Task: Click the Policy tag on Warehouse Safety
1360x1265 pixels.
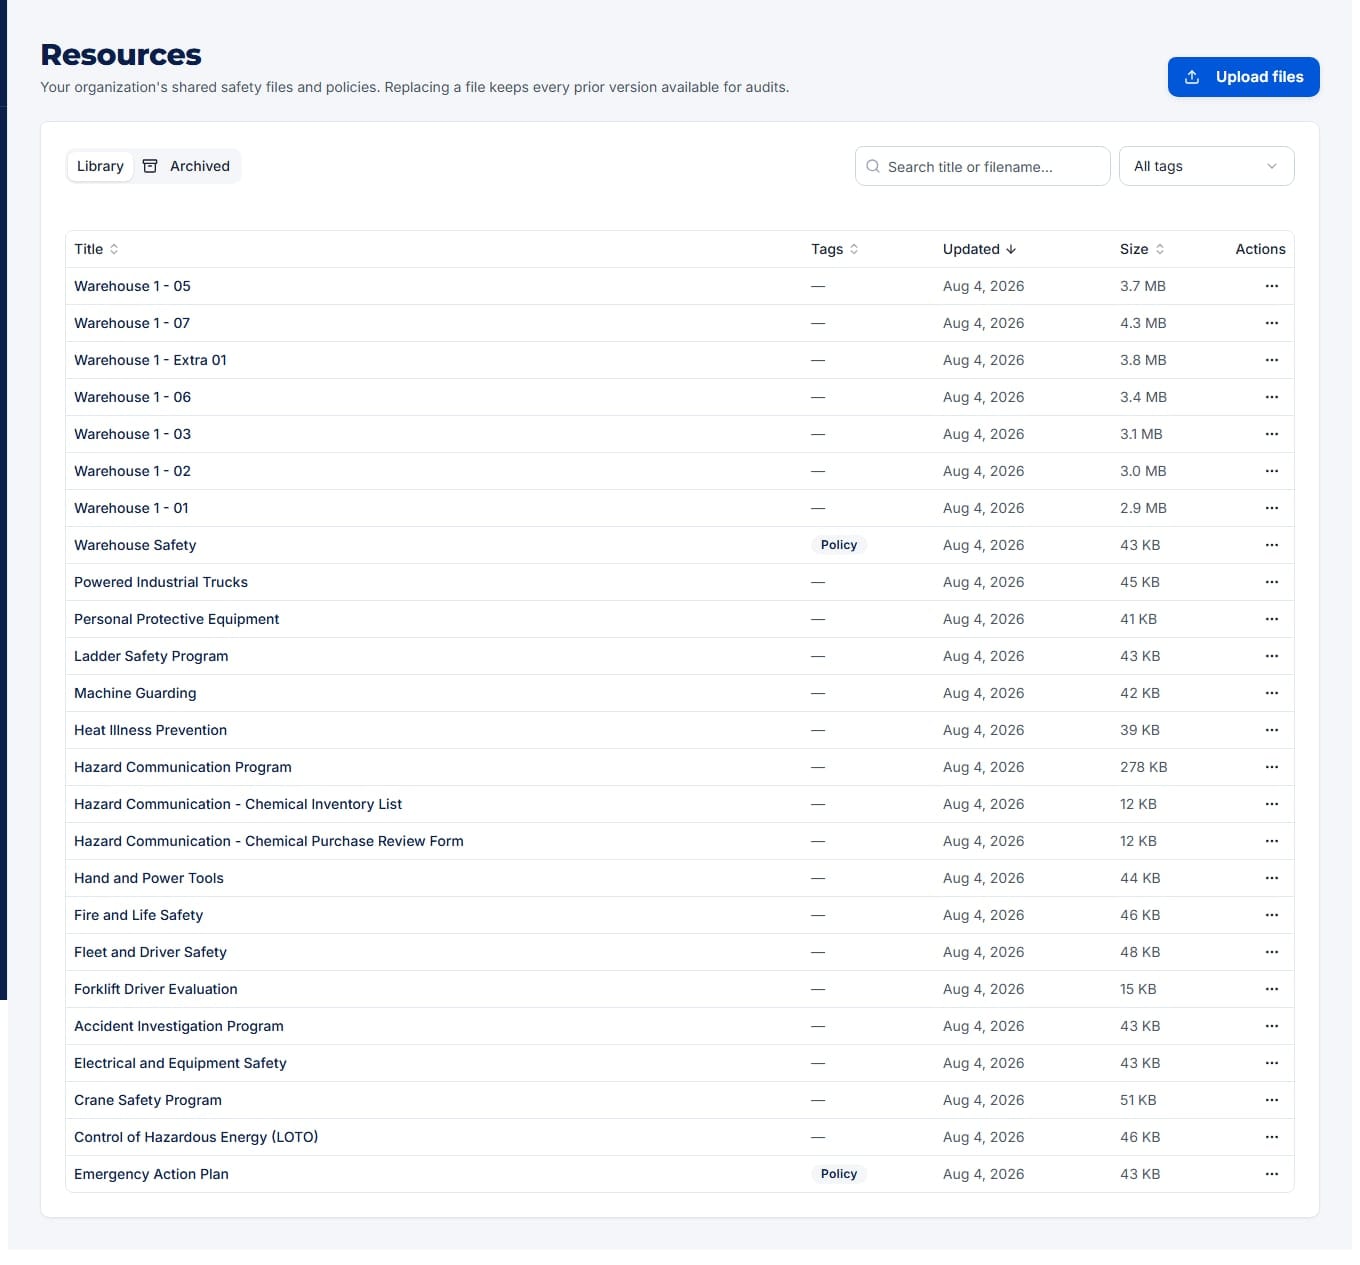Action: tap(838, 545)
